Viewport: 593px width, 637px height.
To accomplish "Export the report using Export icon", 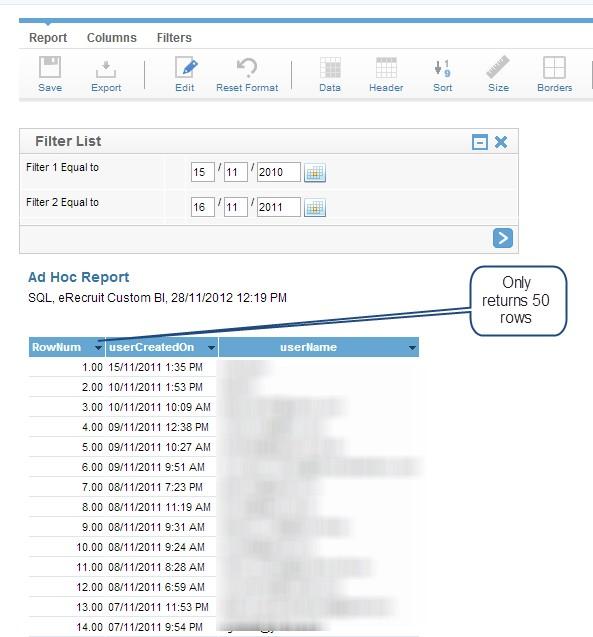I will click(106, 69).
